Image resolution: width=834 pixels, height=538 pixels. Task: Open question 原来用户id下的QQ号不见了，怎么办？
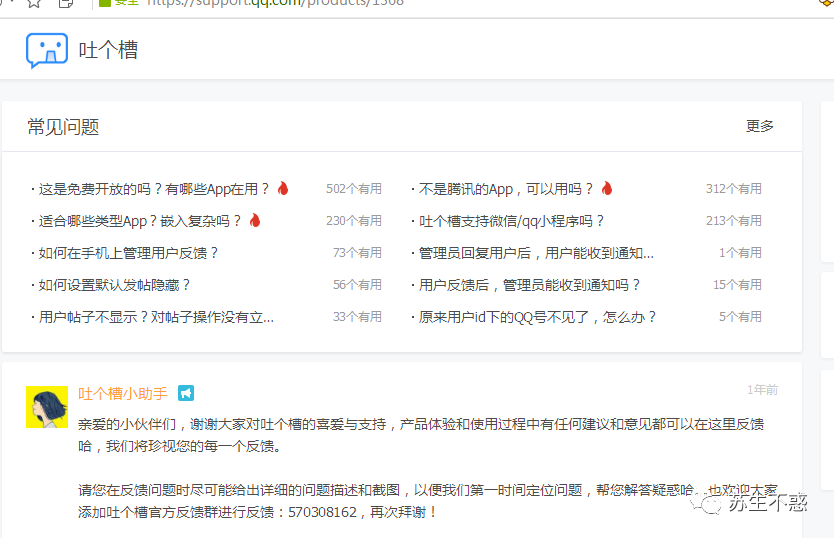point(537,317)
